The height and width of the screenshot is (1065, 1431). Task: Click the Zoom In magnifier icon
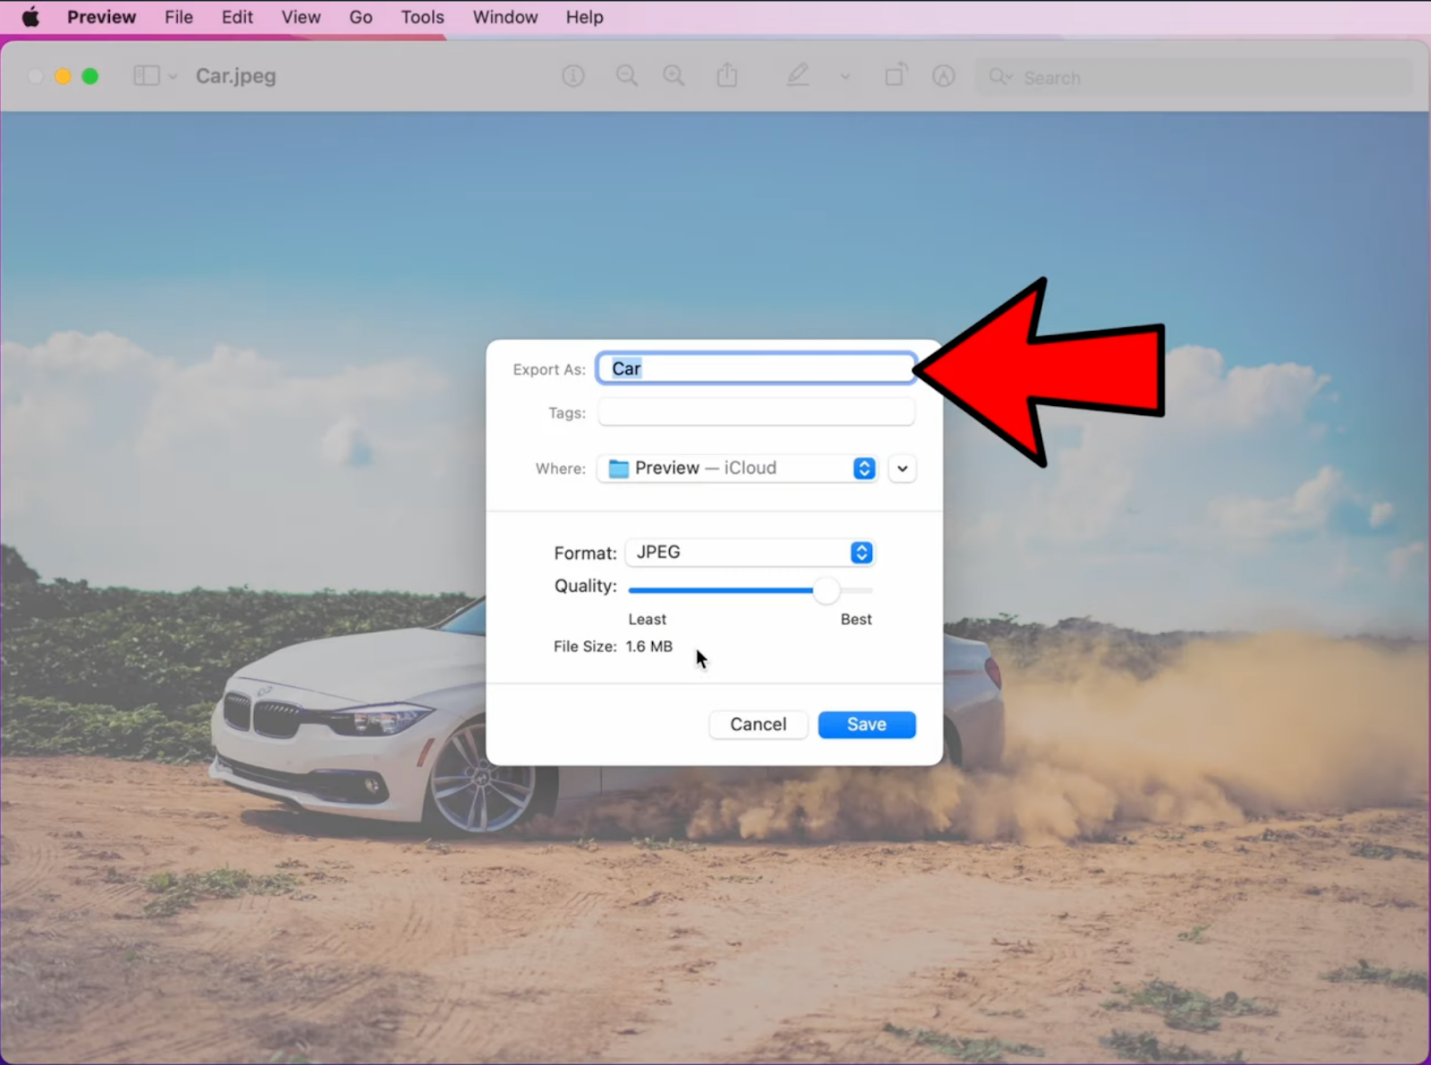tap(673, 75)
